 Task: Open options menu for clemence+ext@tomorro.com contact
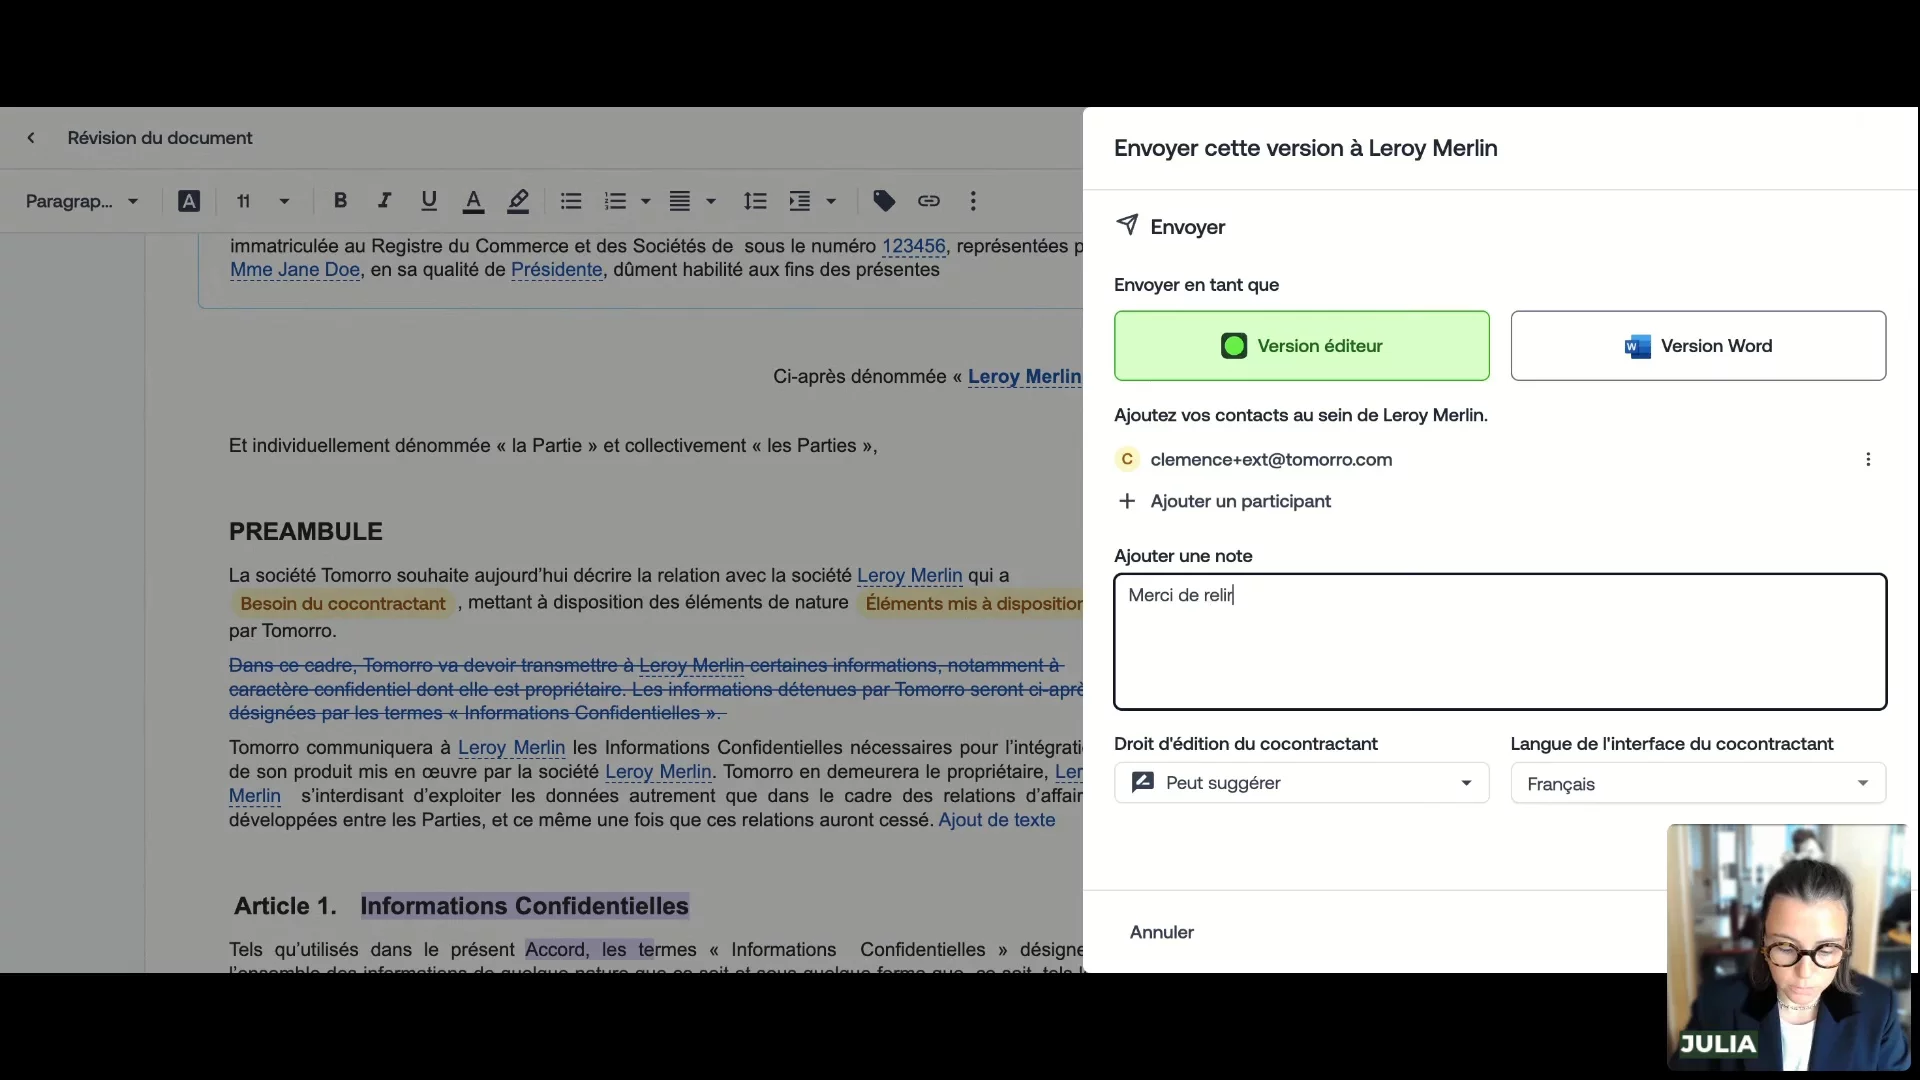pyautogui.click(x=1867, y=460)
